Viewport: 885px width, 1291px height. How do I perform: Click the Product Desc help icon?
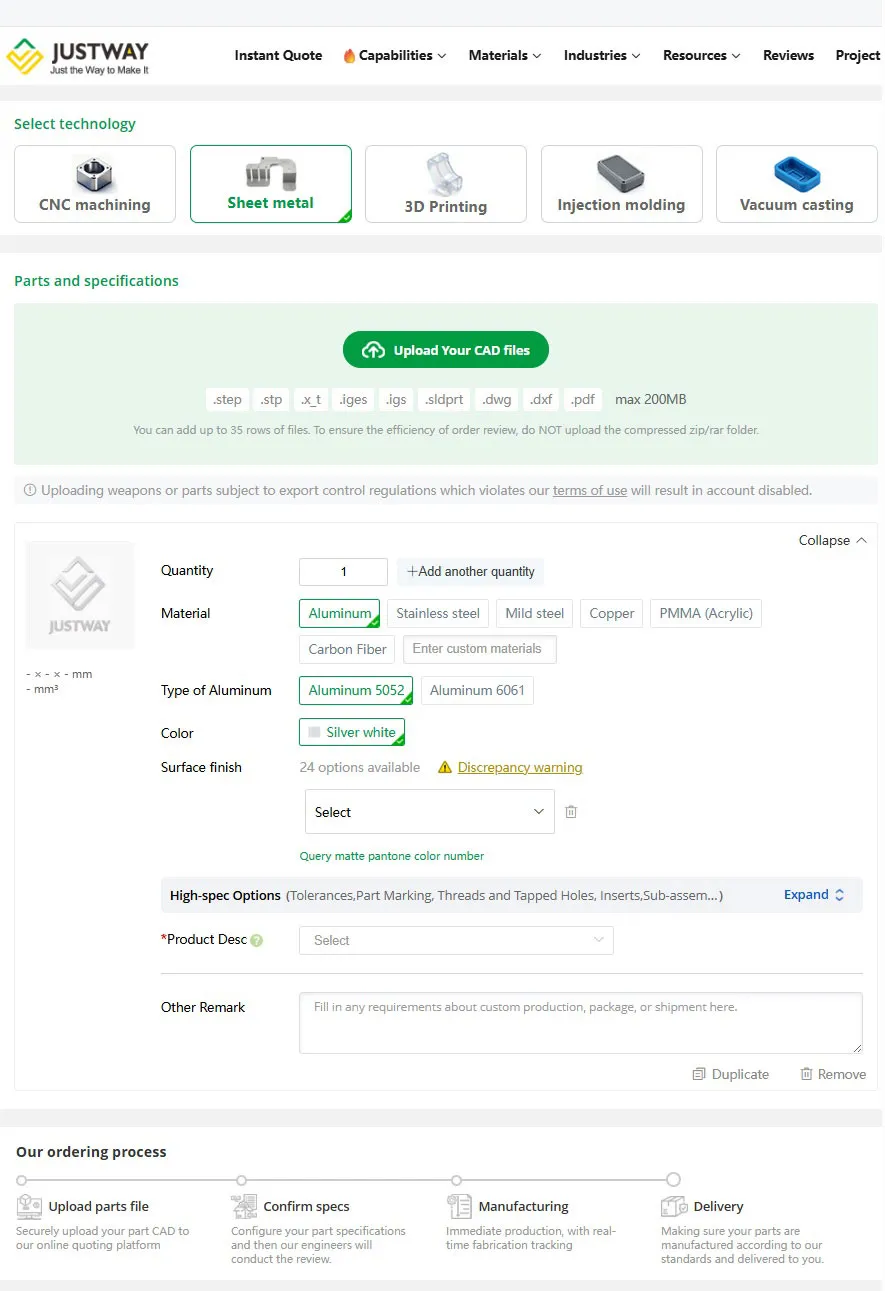(x=257, y=940)
